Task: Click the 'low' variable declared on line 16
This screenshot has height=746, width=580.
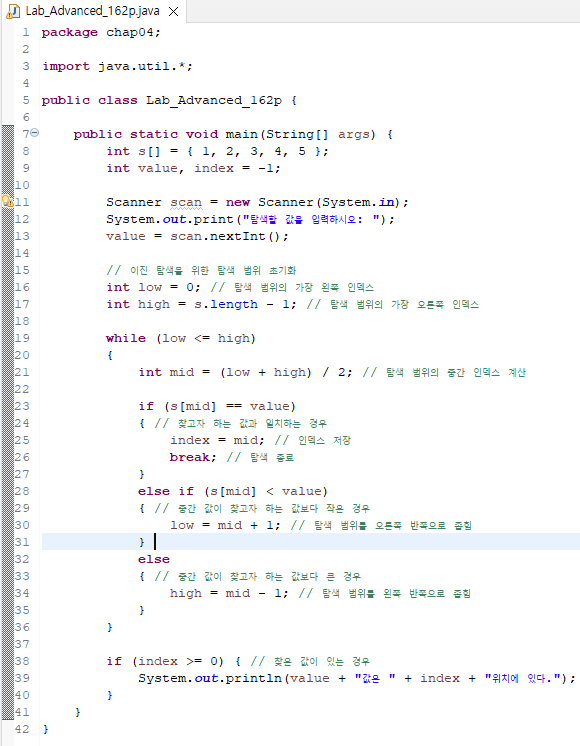Action: pos(150,287)
